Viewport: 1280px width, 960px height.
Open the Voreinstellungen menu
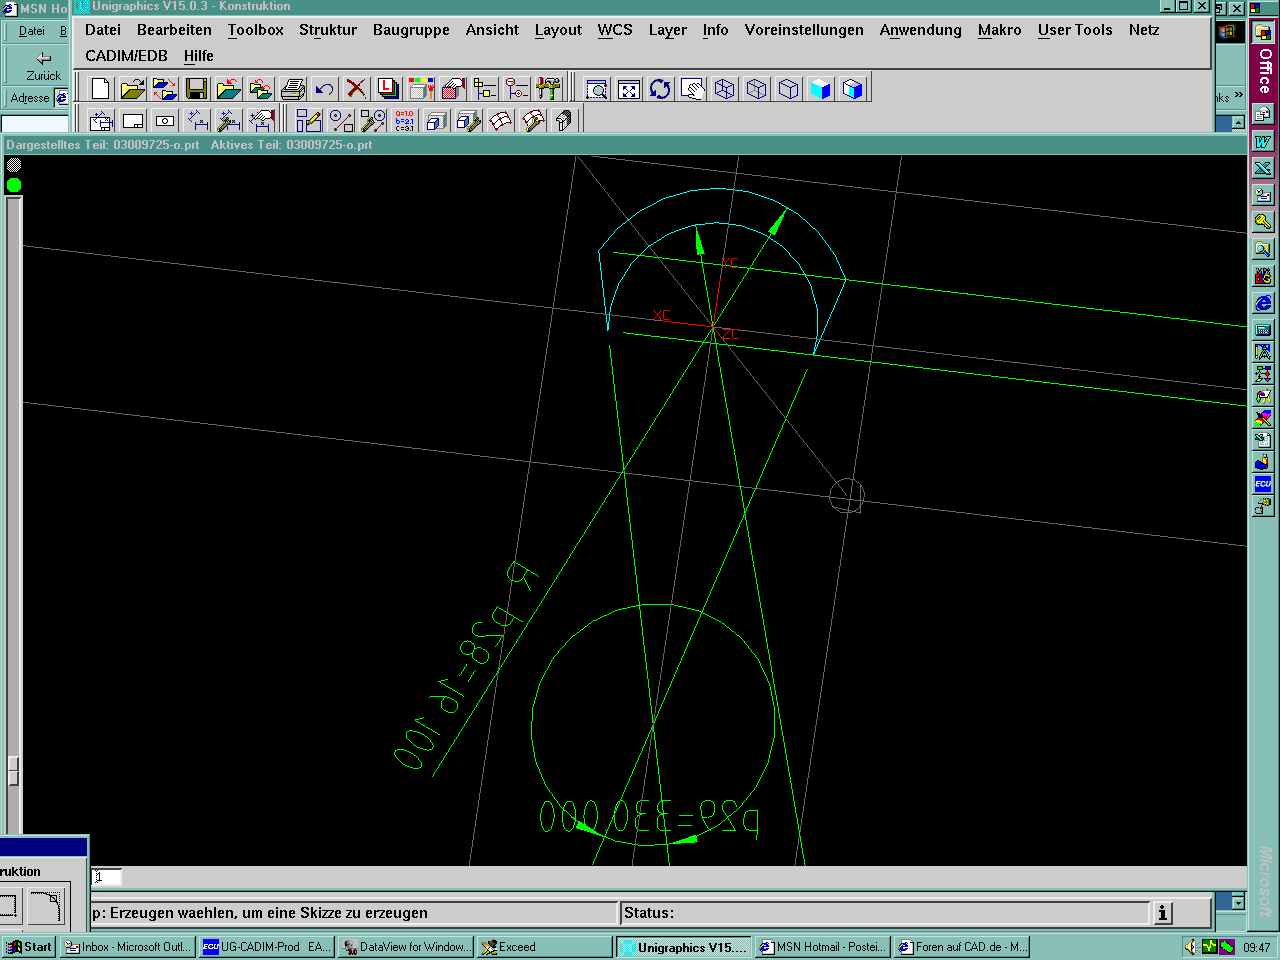point(803,30)
